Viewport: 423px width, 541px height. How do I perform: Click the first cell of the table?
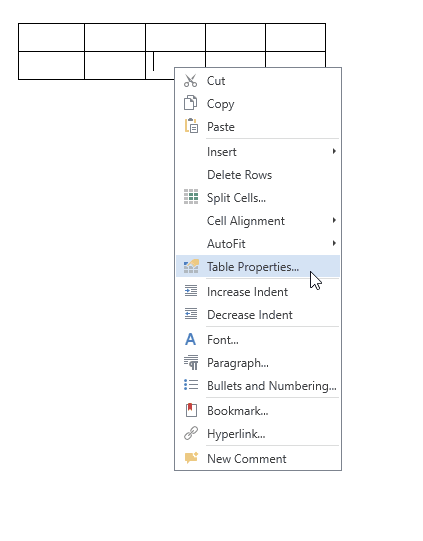click(x=51, y=38)
